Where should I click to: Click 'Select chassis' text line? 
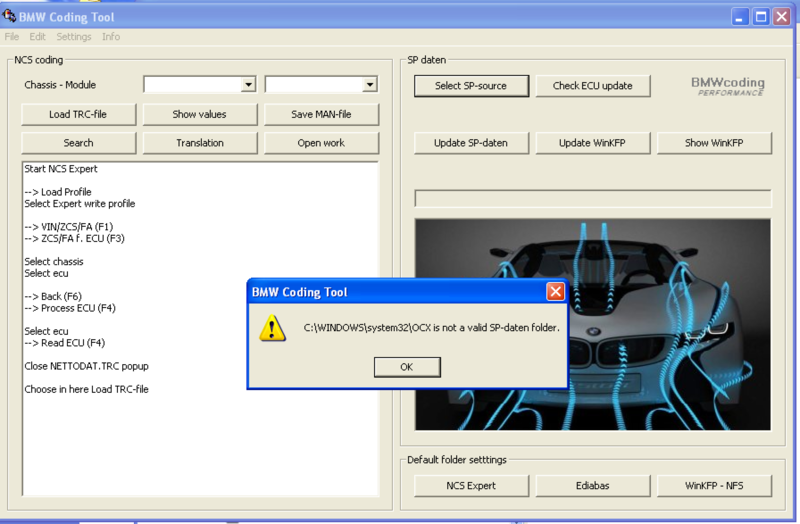point(54,262)
